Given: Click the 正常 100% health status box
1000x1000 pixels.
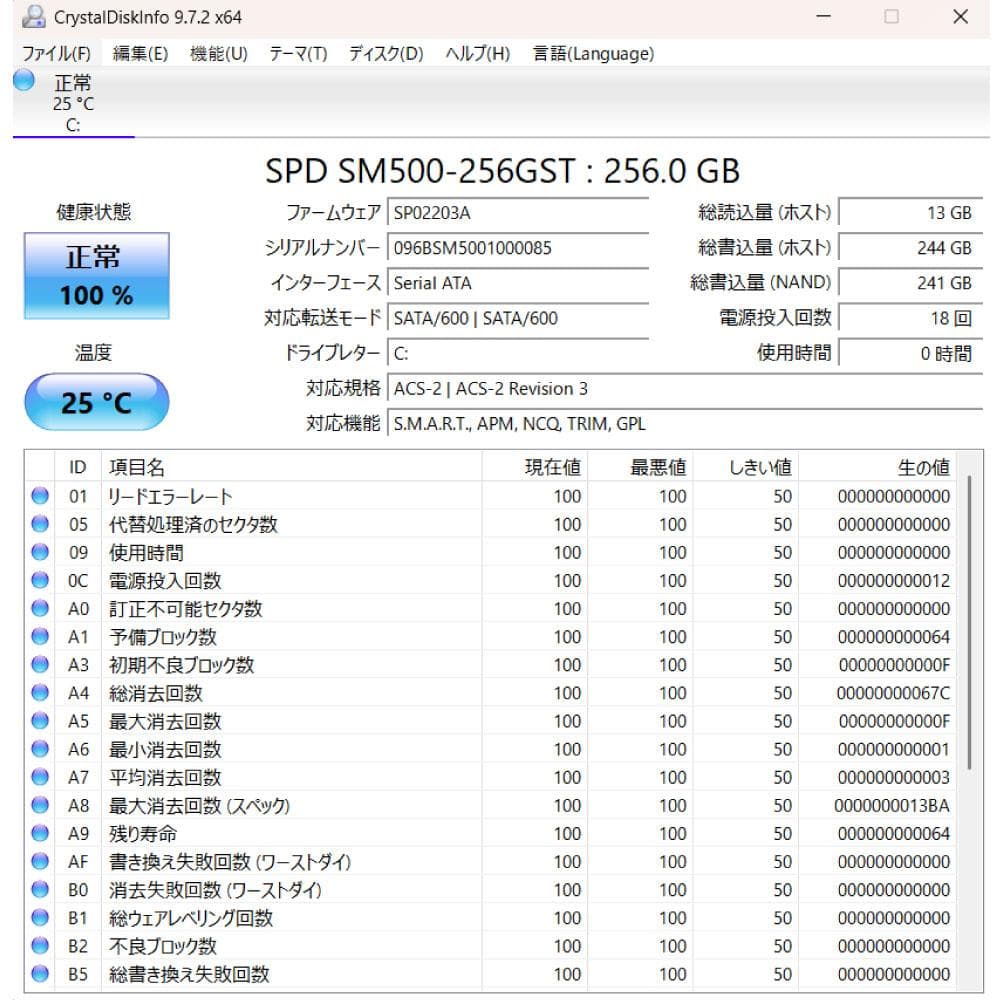Looking at the screenshot, I should (x=96, y=275).
